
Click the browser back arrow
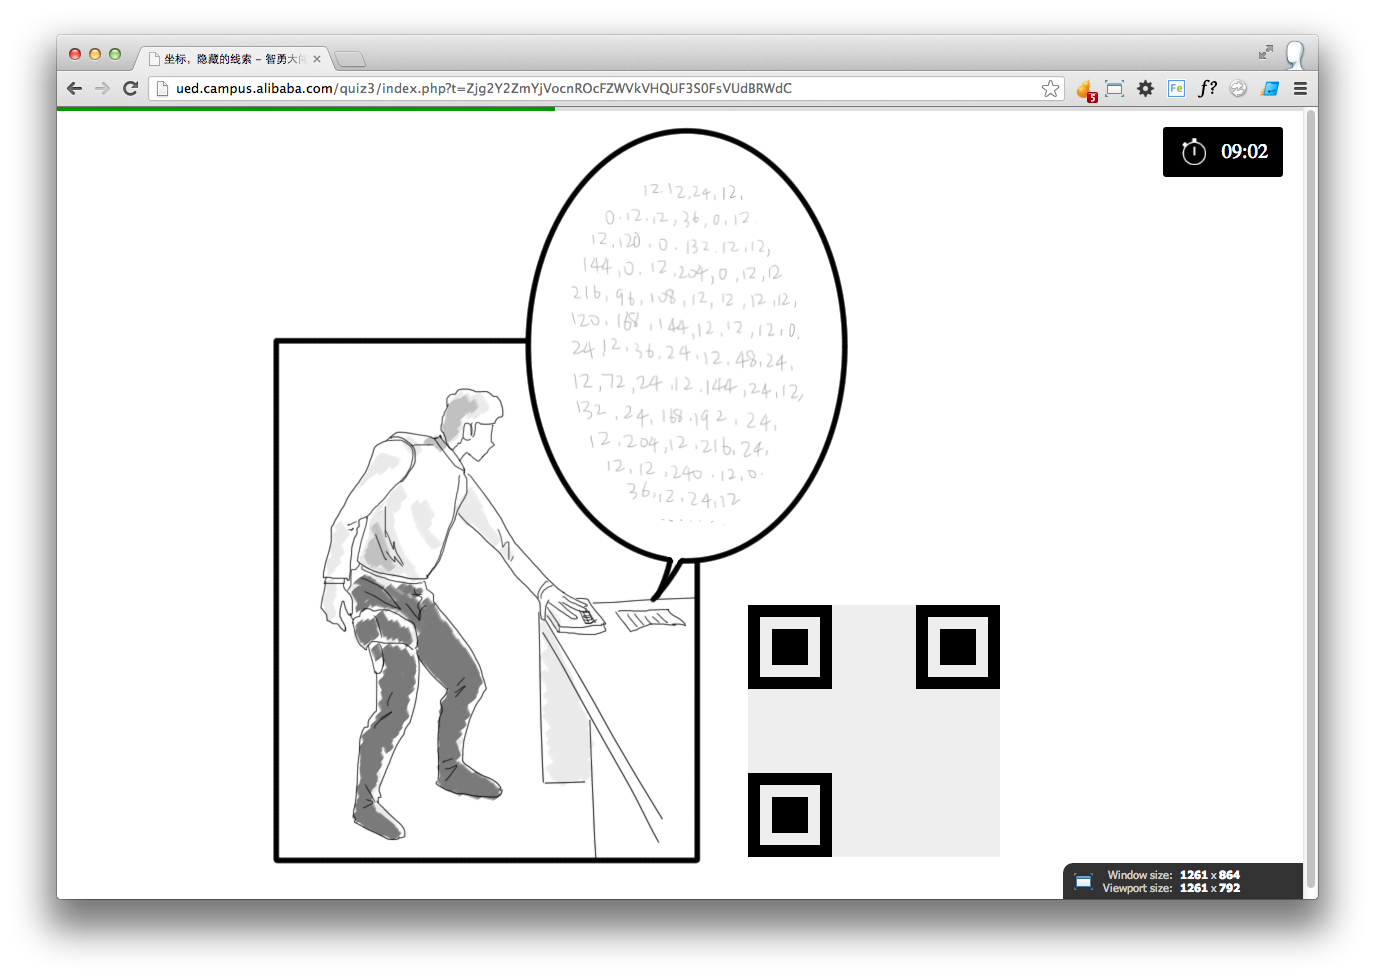74,88
